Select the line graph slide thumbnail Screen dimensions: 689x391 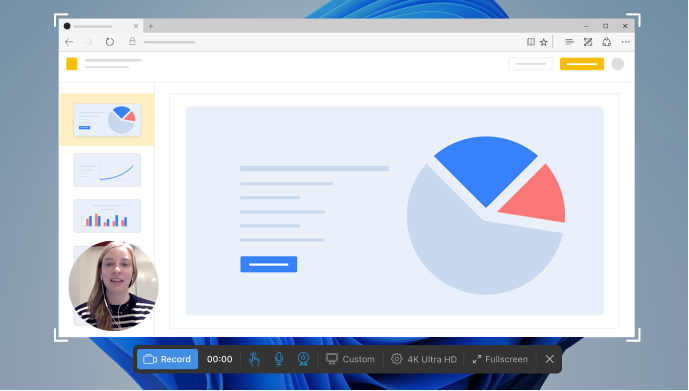107,170
